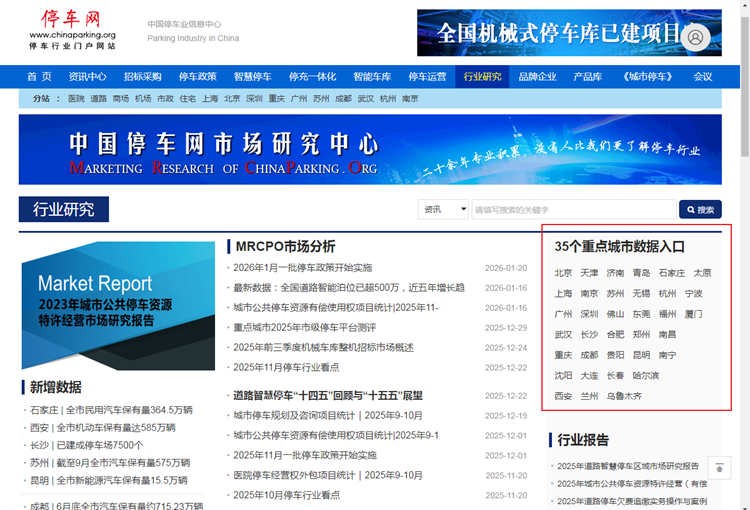The height and width of the screenshot is (510, 750).
Task: Select 北京 in key city data panel
Action: [x=563, y=272]
